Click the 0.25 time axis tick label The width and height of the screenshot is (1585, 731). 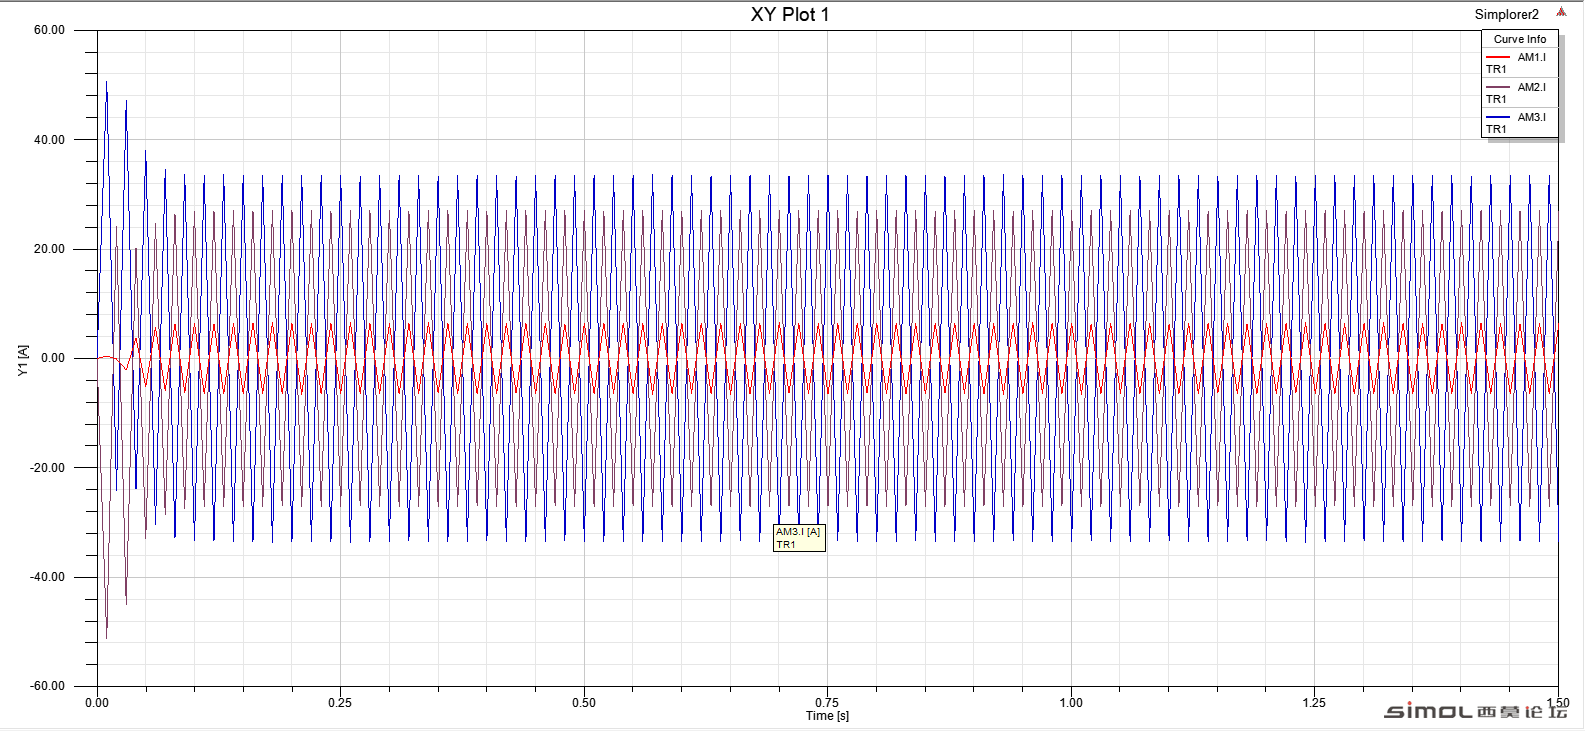click(340, 703)
